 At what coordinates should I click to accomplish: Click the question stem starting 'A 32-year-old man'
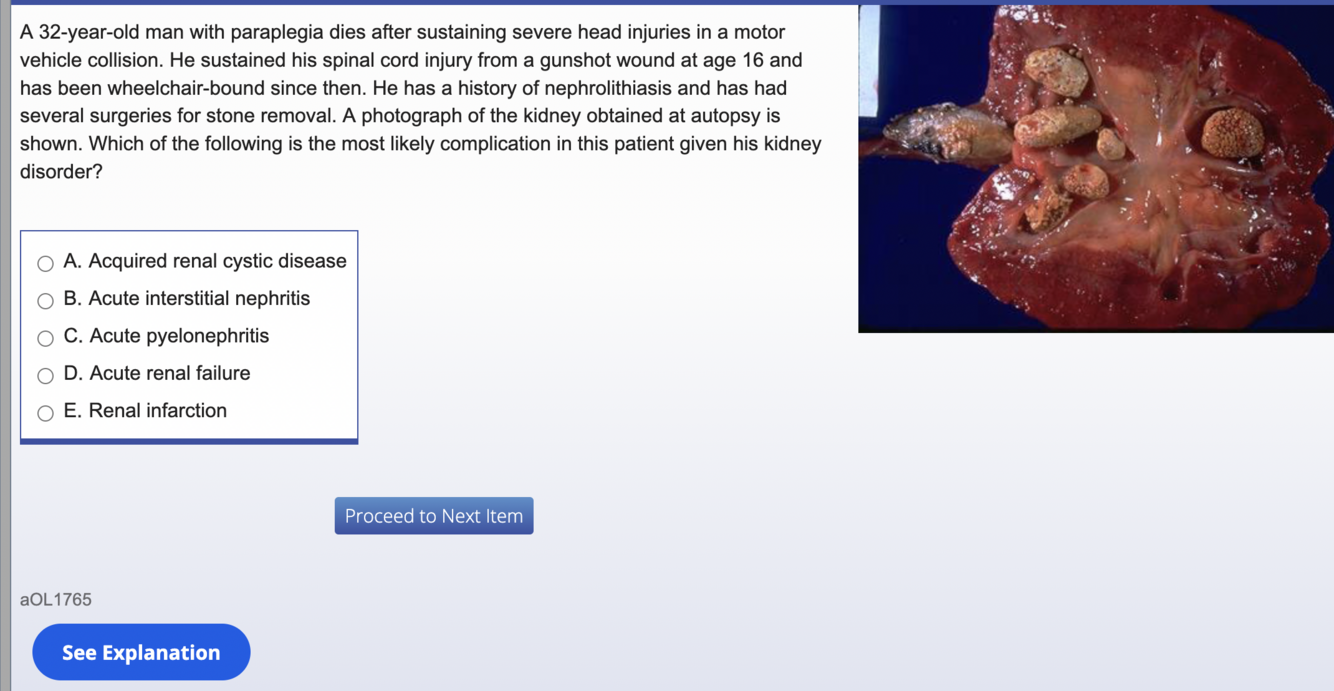(x=421, y=102)
